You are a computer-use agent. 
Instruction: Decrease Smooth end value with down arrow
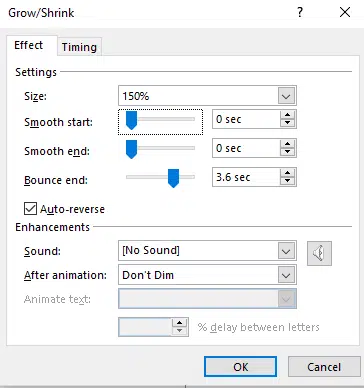[x=287, y=152]
